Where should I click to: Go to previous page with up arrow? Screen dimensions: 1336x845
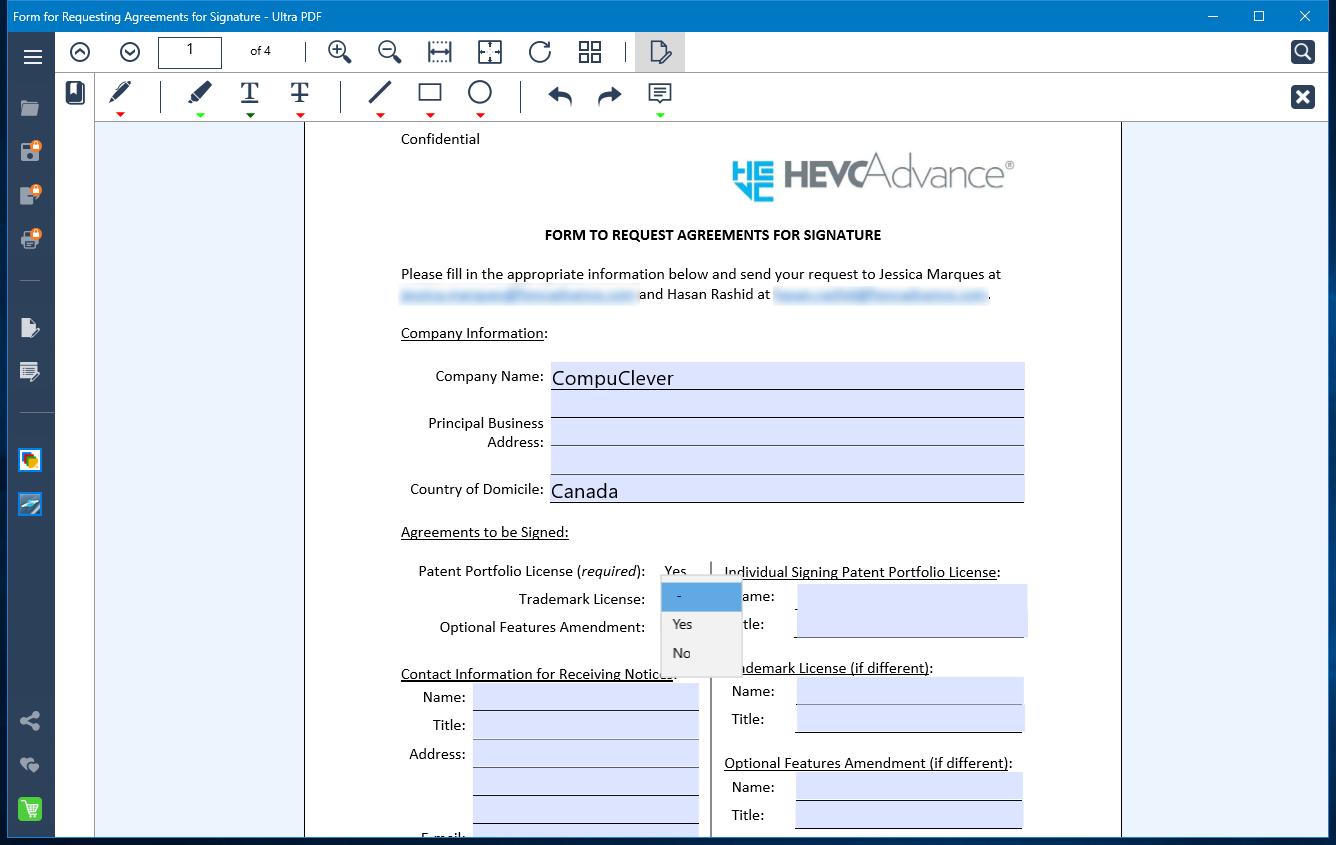(x=80, y=52)
